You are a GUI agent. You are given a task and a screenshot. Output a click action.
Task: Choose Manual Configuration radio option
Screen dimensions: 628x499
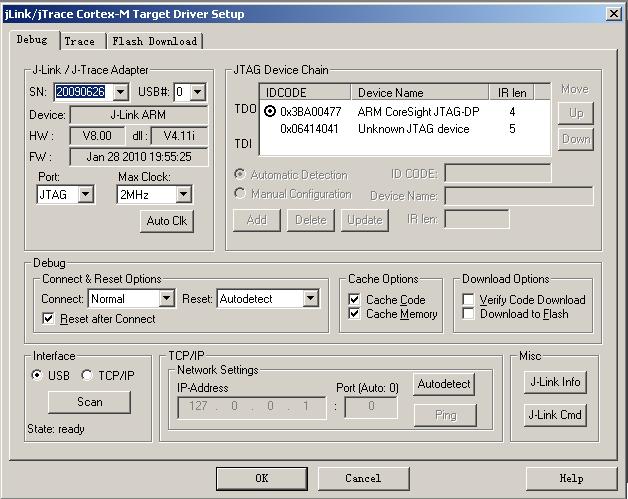coord(240,194)
